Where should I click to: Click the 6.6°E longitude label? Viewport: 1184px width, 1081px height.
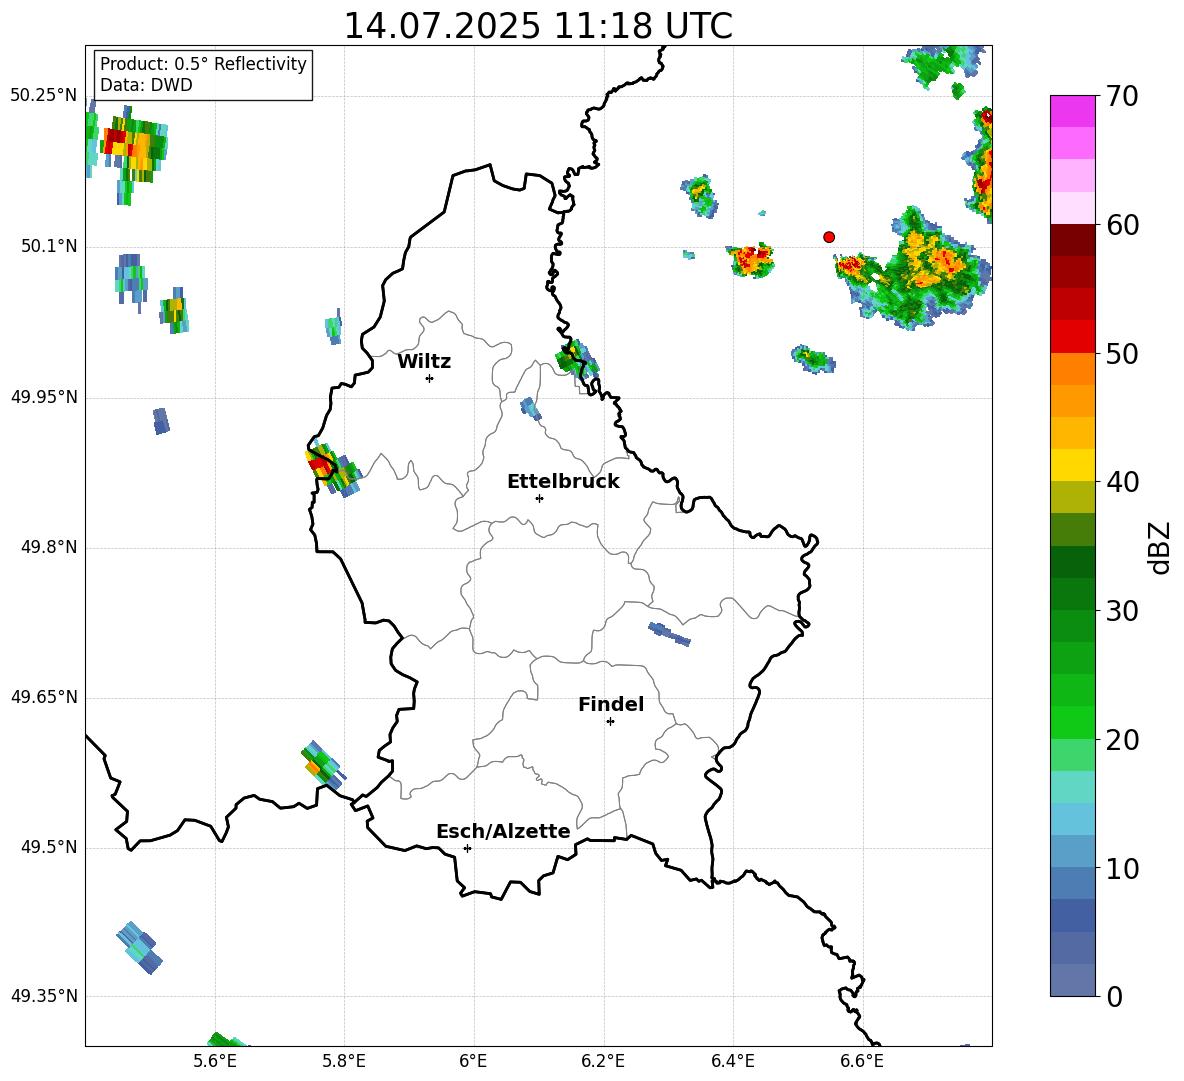pyautogui.click(x=862, y=1061)
